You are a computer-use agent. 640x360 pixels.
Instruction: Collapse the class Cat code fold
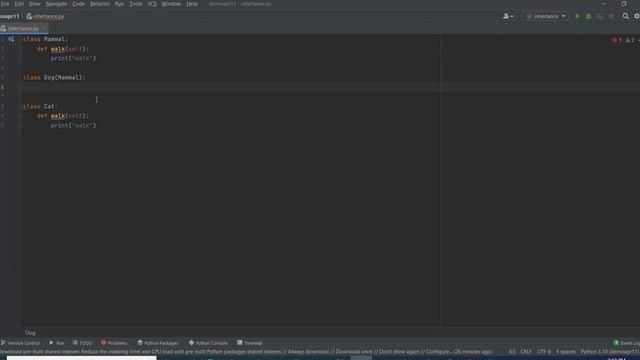[x=20, y=106]
